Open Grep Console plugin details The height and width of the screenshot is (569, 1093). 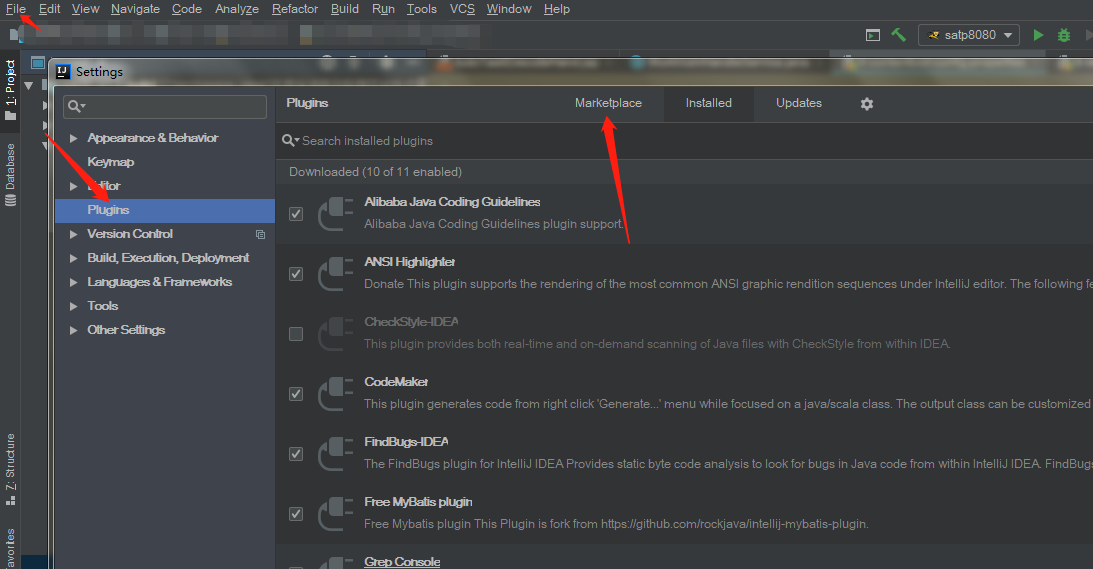[x=402, y=561]
